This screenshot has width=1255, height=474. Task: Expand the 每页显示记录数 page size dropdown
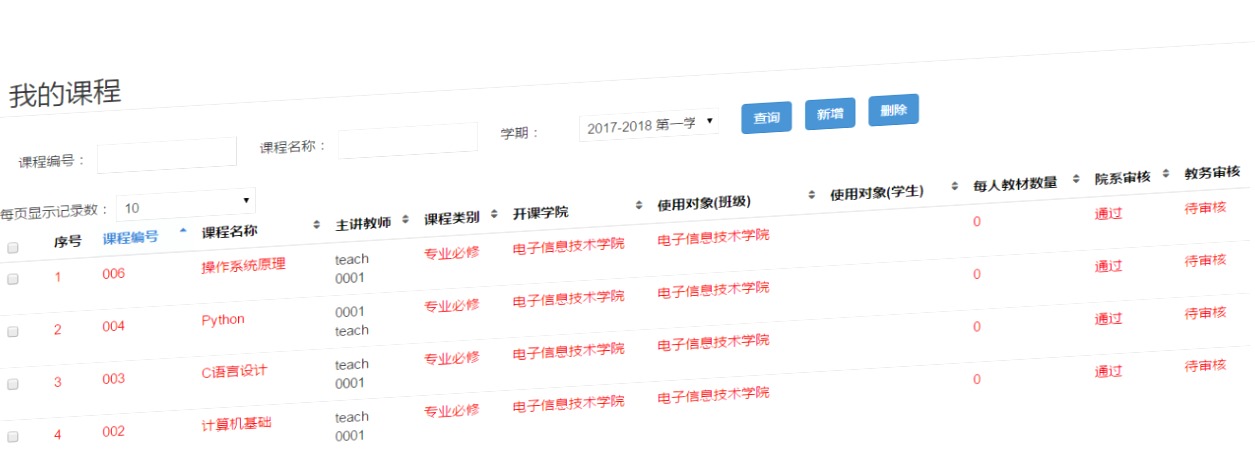point(185,205)
